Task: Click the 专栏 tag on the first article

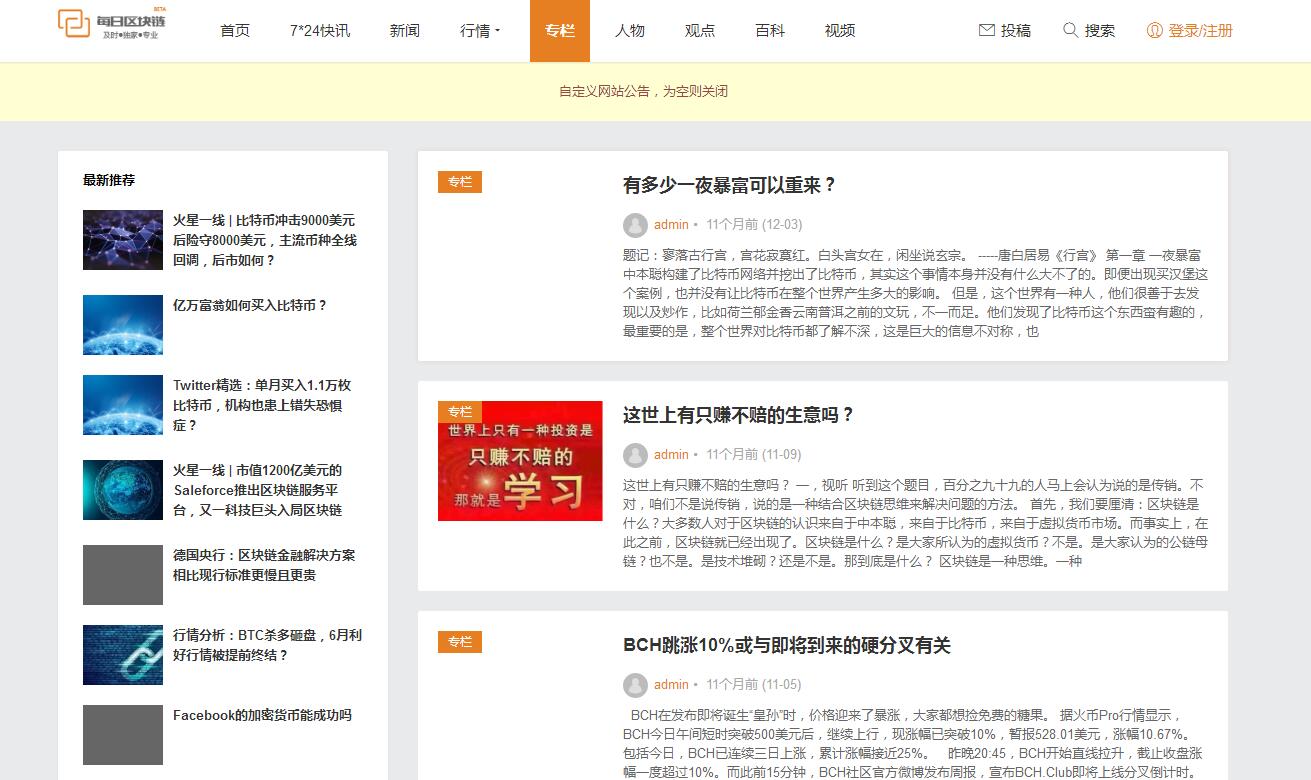Action: pyautogui.click(x=460, y=182)
